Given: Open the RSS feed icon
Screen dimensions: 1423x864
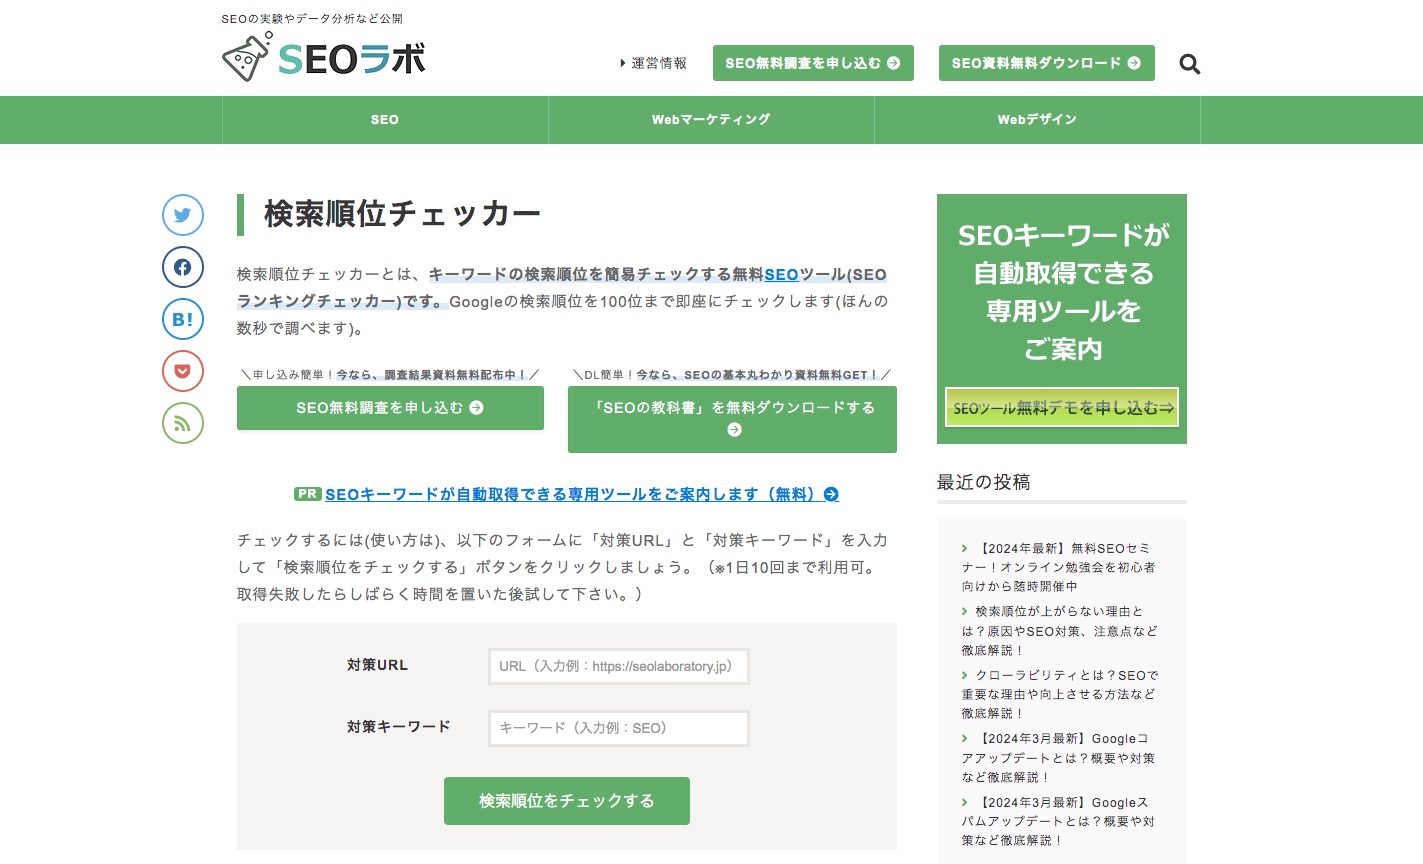Looking at the screenshot, I should coord(183,423).
